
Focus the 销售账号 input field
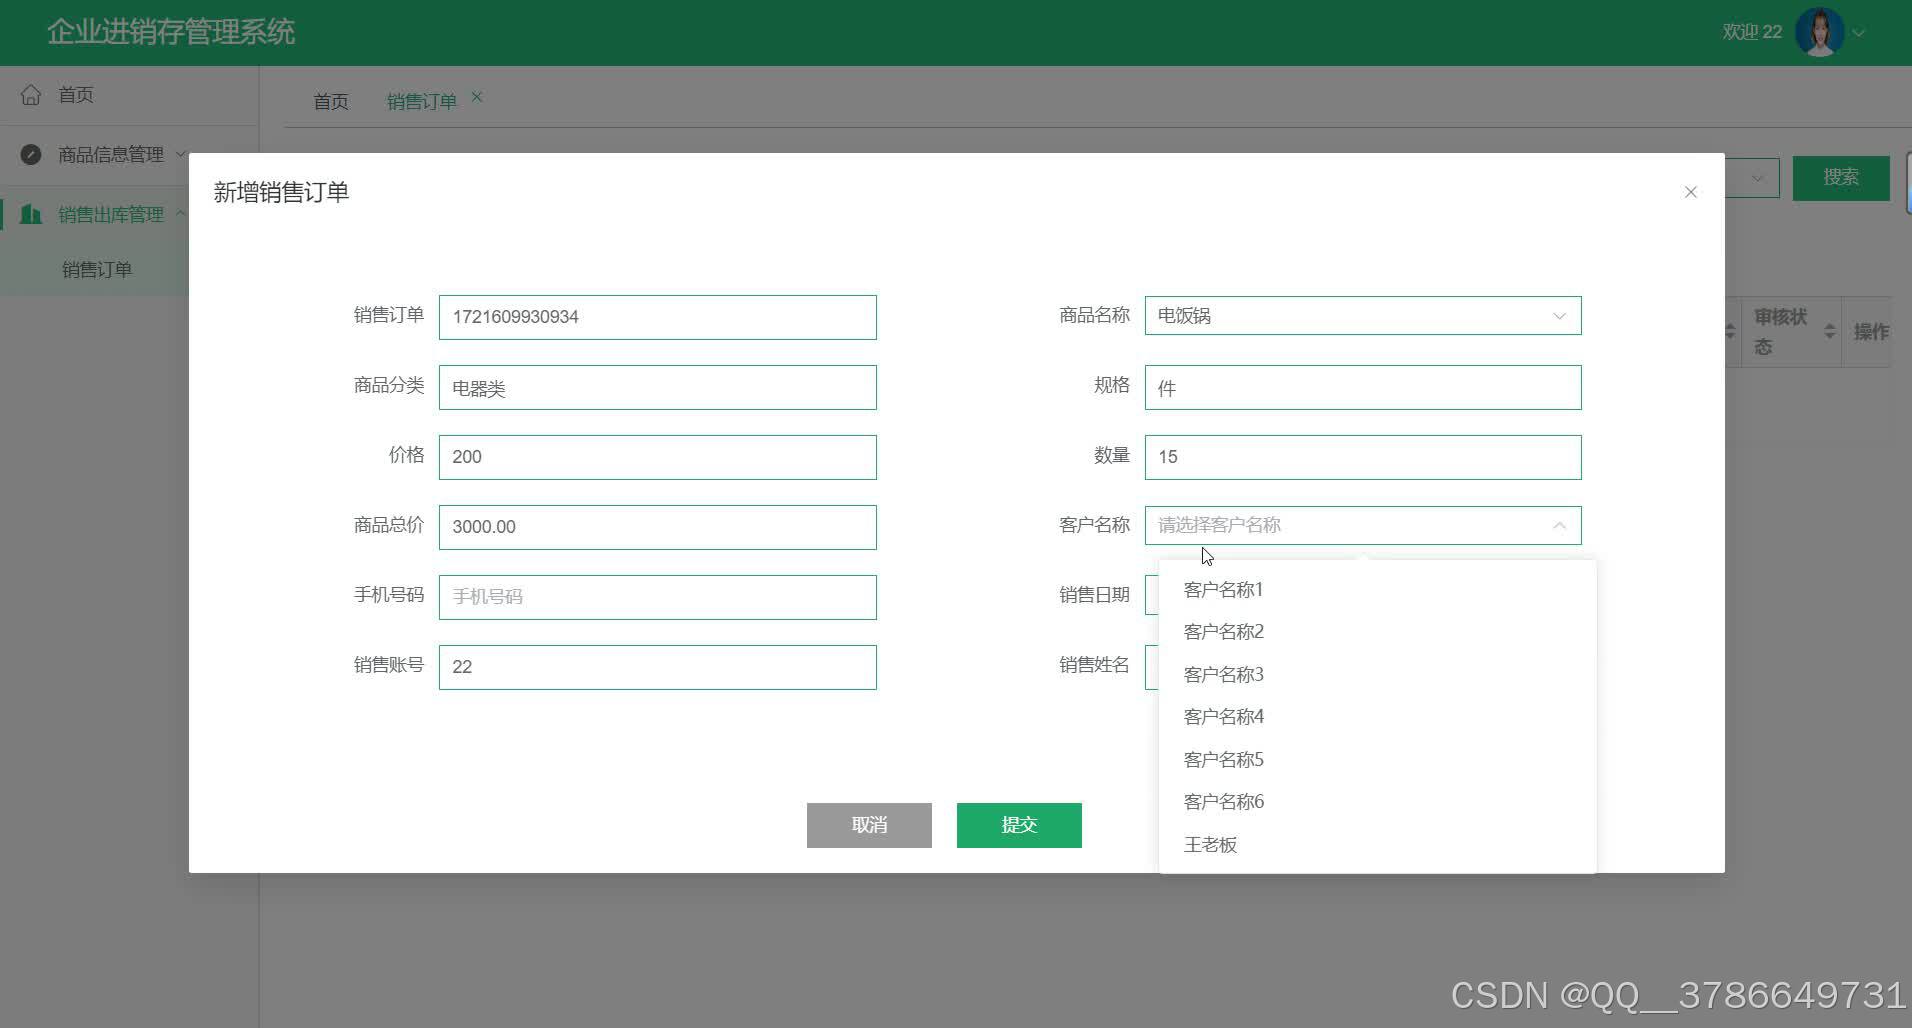click(658, 667)
